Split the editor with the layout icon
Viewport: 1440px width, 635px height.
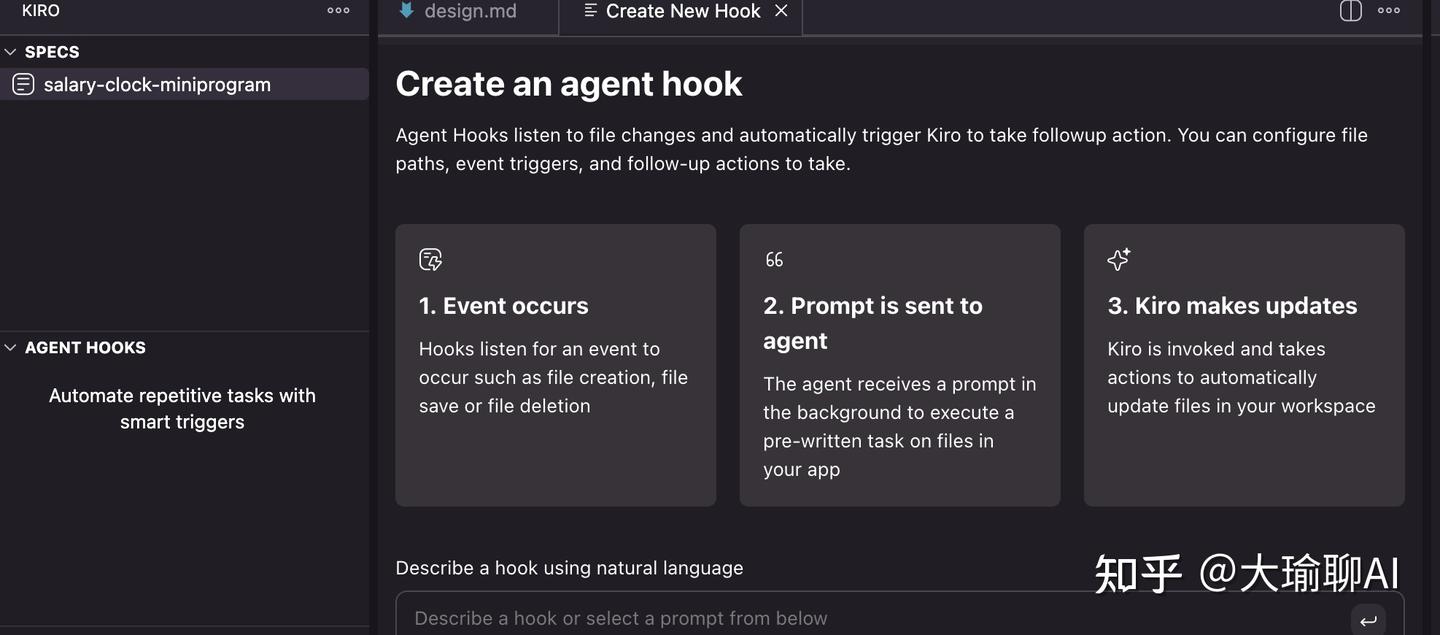tap(1351, 11)
